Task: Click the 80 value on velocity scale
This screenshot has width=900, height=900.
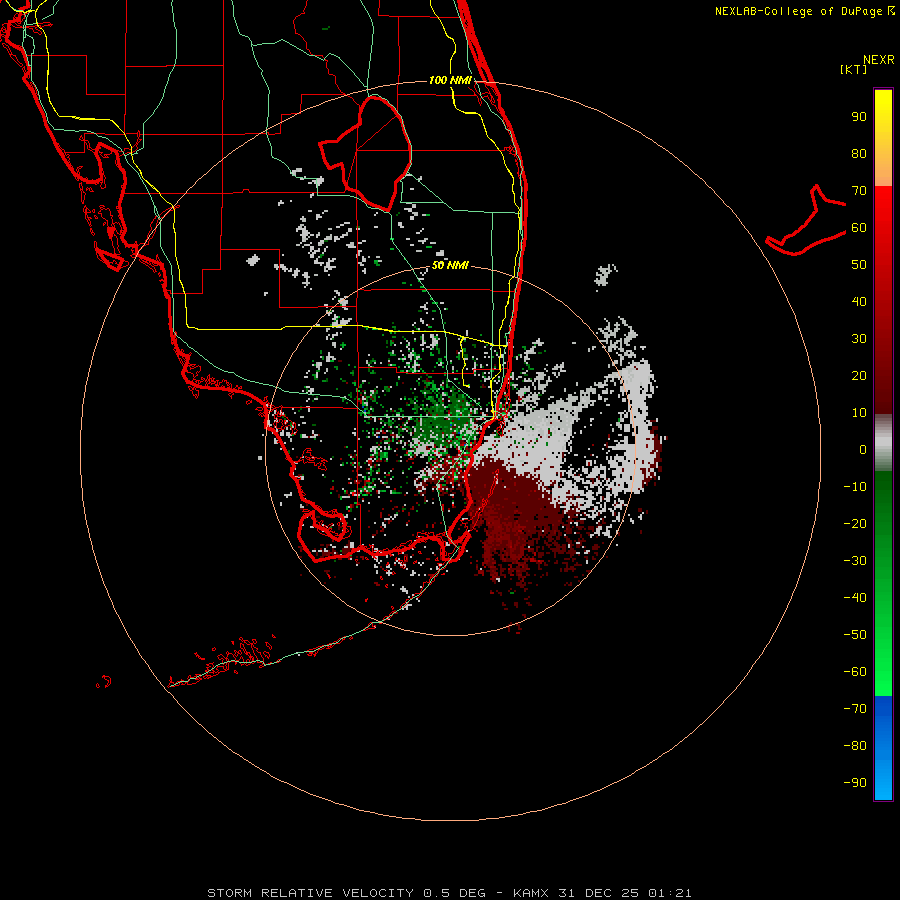Action: [x=859, y=153]
